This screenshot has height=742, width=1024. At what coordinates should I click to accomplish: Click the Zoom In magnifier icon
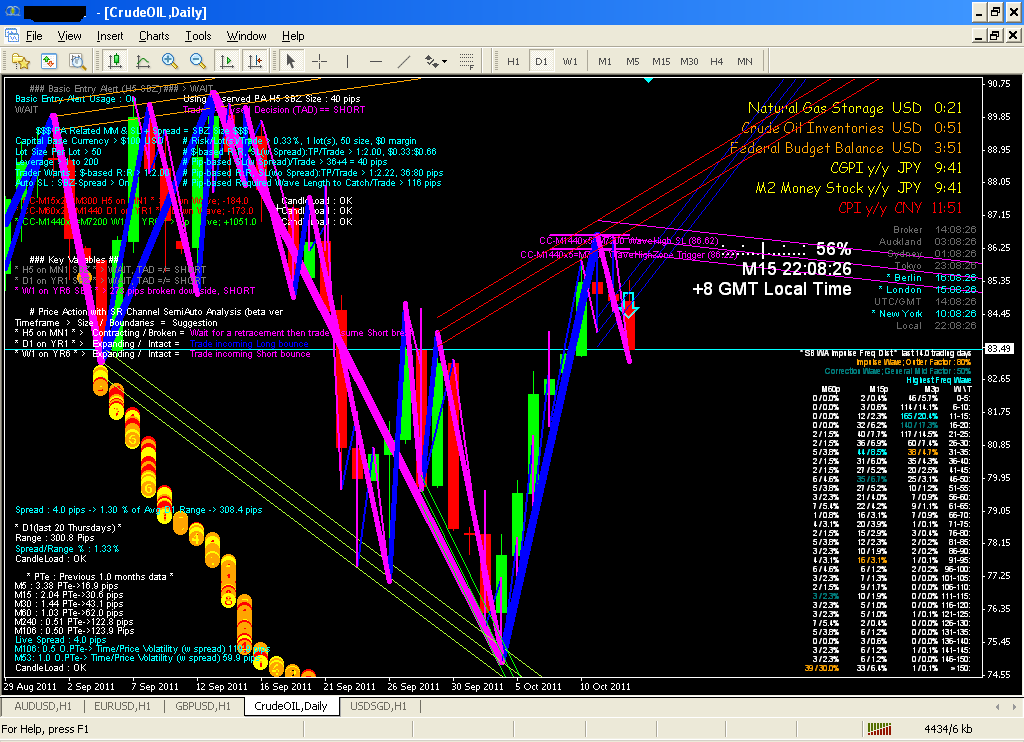pyautogui.click(x=168, y=61)
